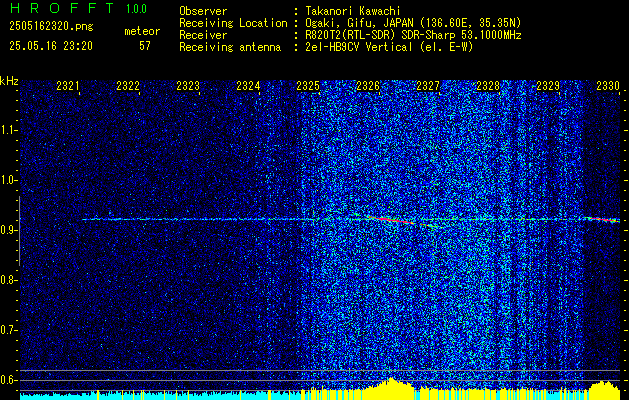The height and width of the screenshot is (400, 629).
Task: Click the Observer name Takanori Kawachi
Action: [x=353, y=11]
